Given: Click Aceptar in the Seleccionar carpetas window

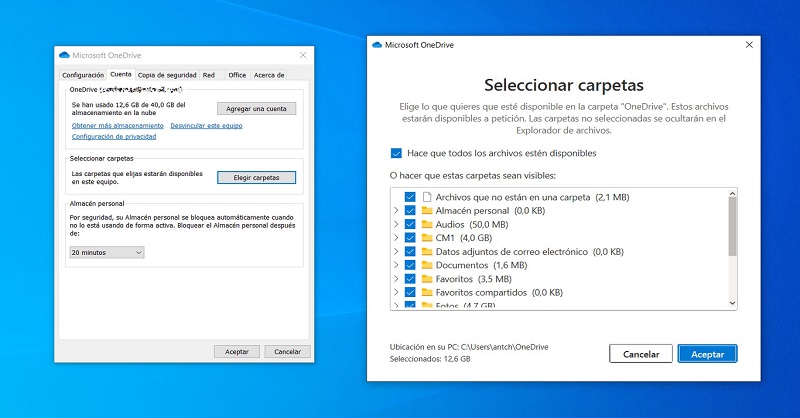Looking at the screenshot, I should click(708, 354).
